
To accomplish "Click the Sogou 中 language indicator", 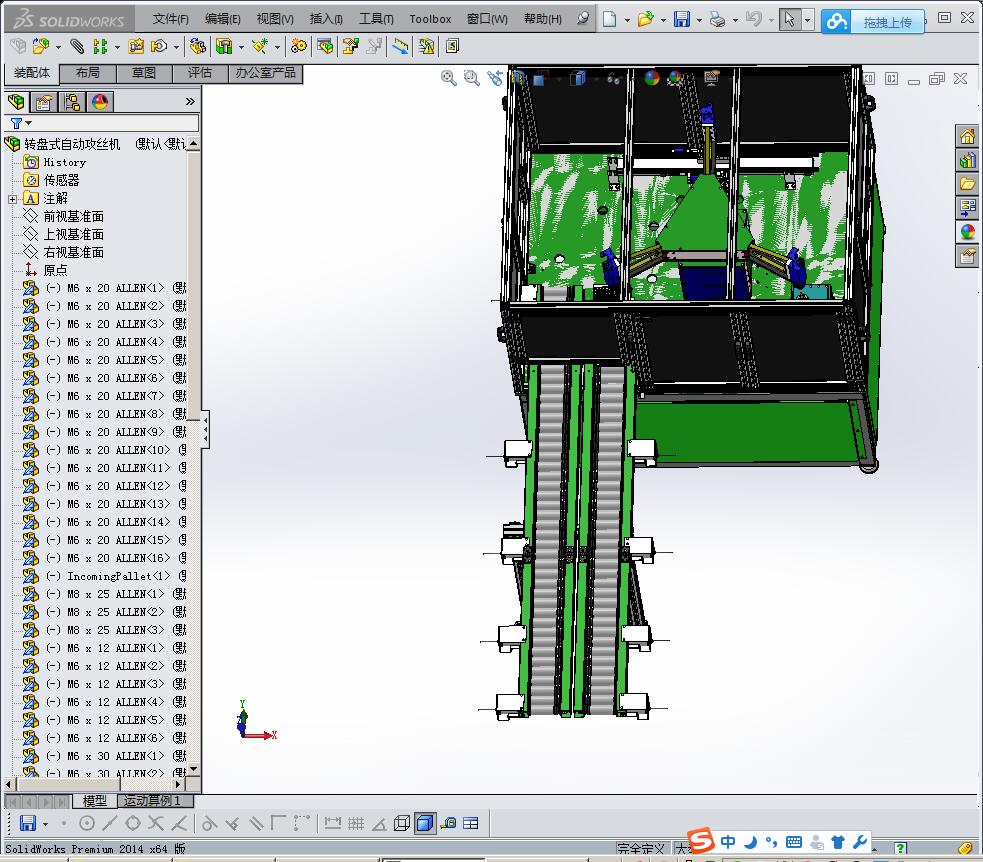I will pyautogui.click(x=728, y=842).
